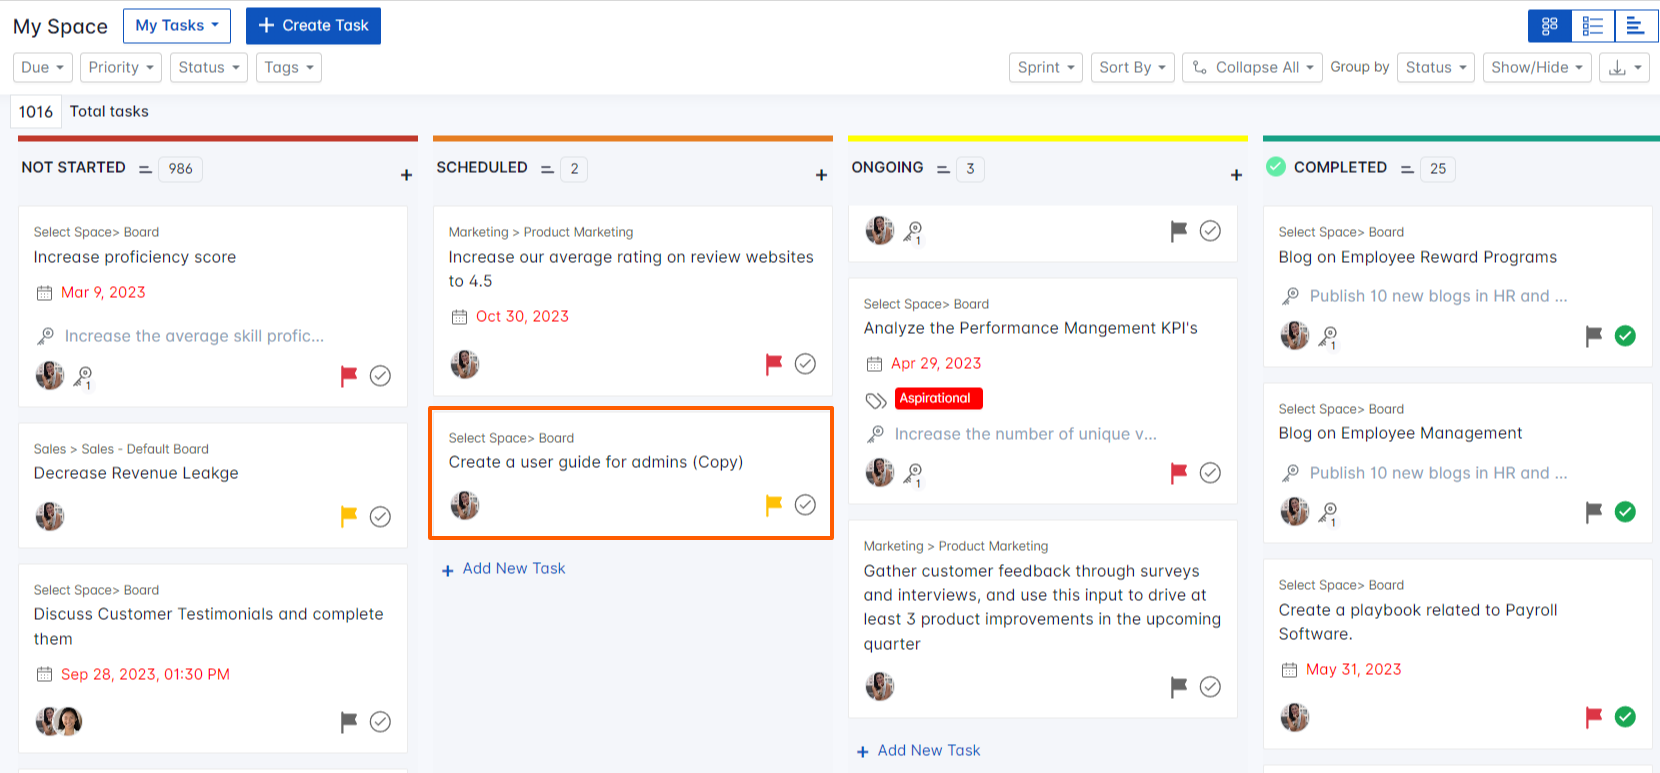Click the green check icon beside COMPLETED header
This screenshot has height=773, width=1660.
click(1276, 167)
